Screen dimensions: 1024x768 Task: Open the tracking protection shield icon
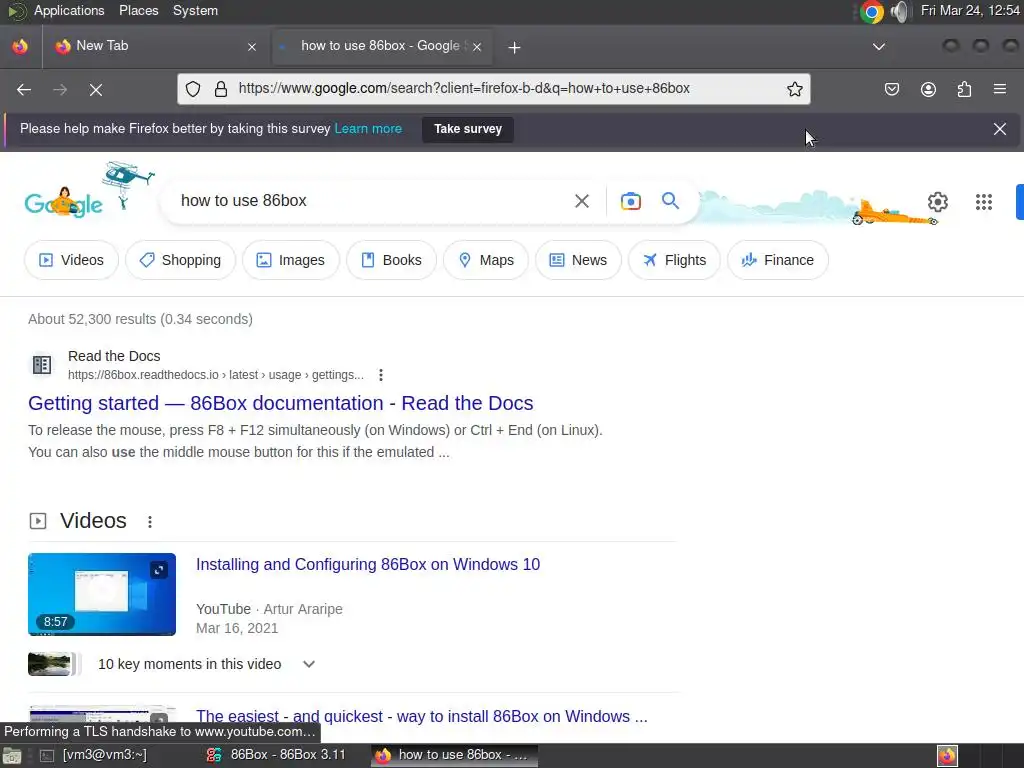(193, 89)
